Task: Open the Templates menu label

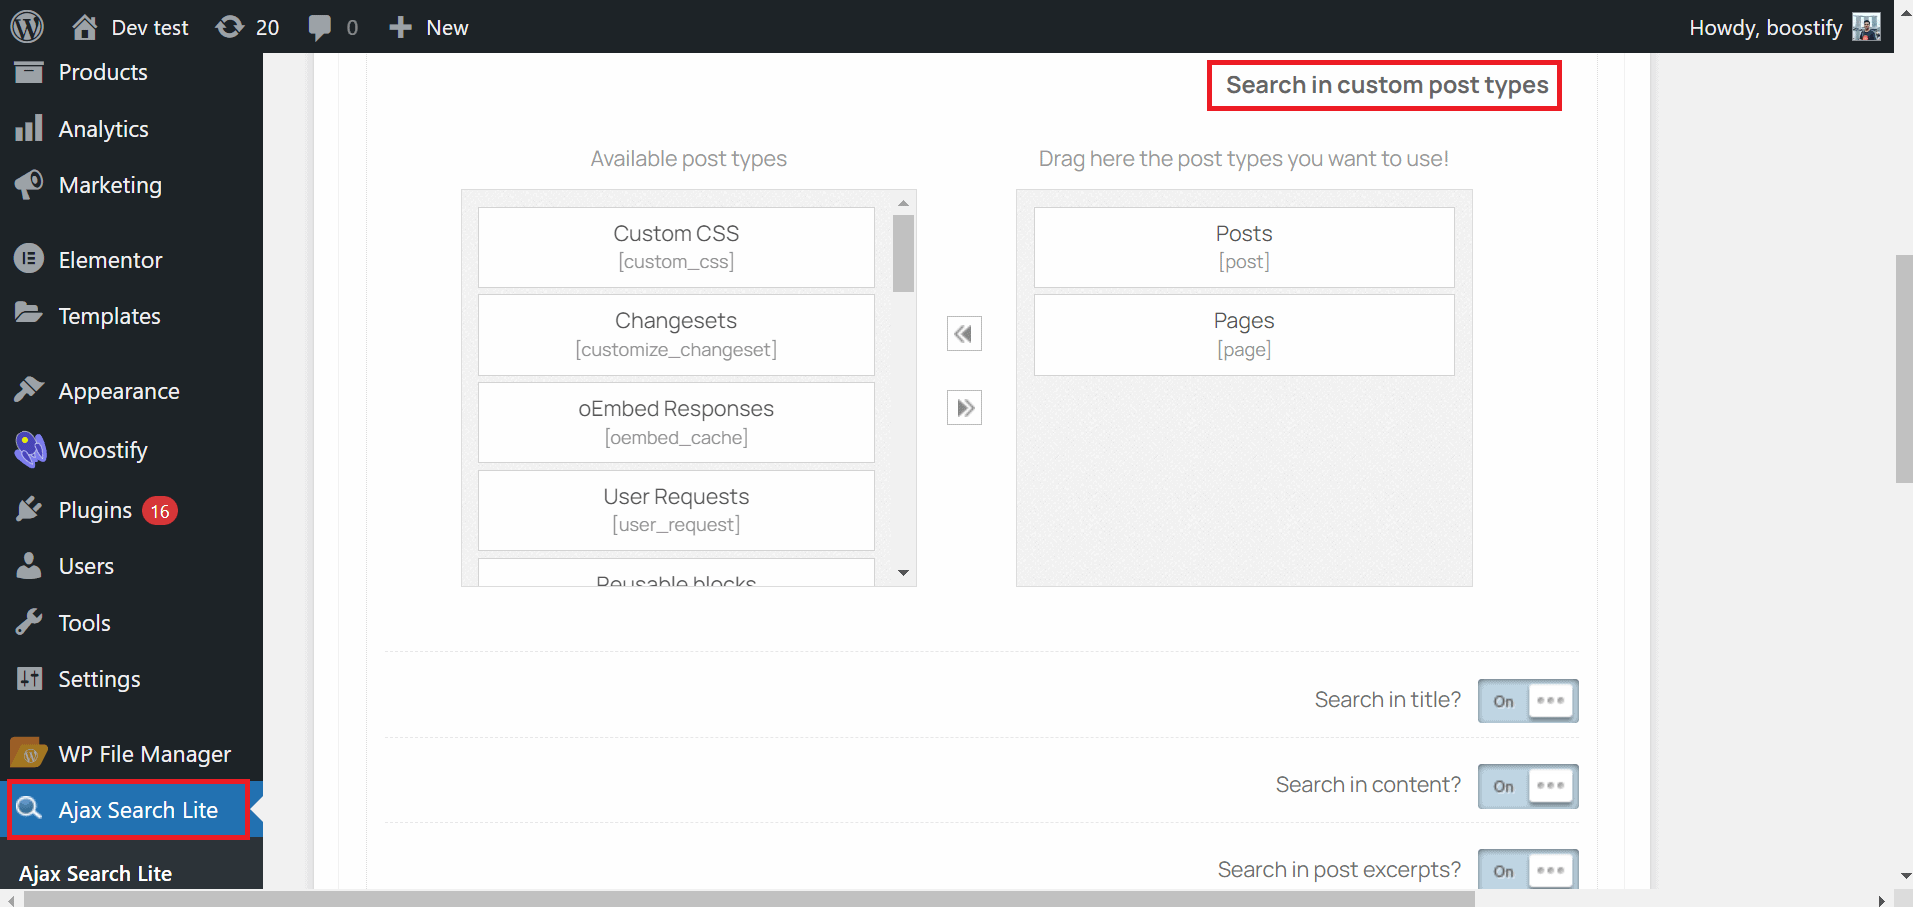Action: click(x=109, y=316)
